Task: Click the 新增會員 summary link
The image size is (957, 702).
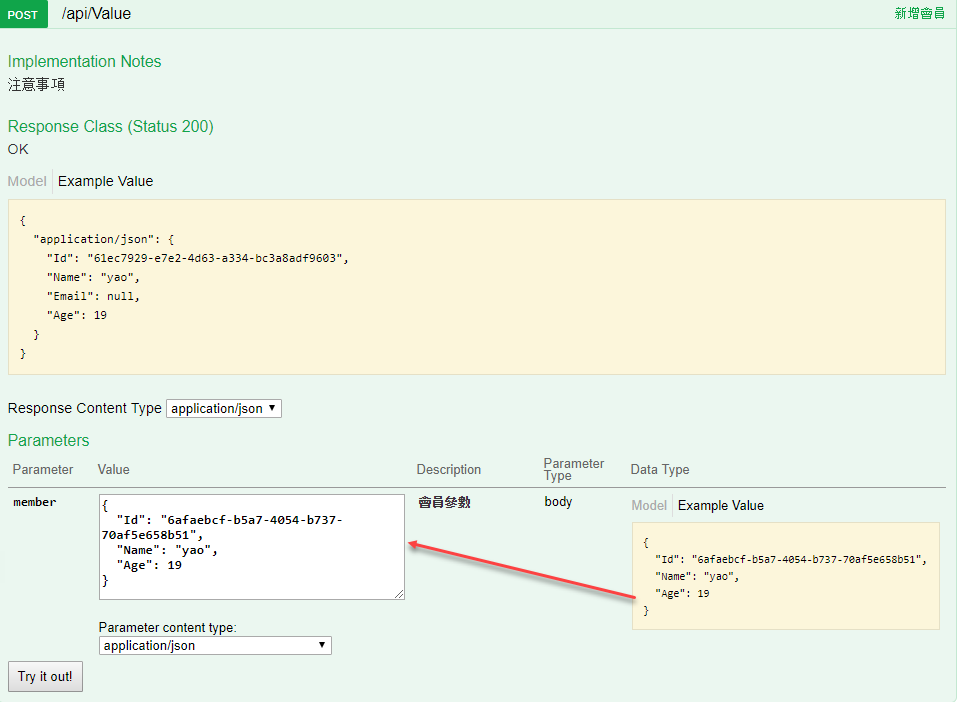Action: tap(919, 14)
